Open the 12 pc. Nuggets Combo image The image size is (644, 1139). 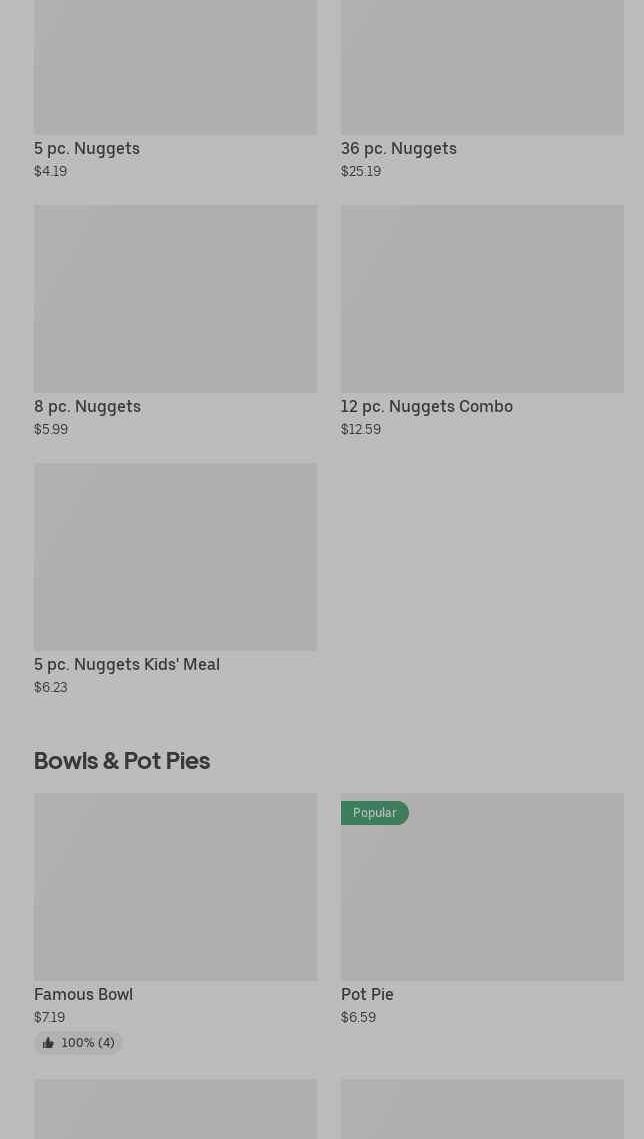(482, 299)
